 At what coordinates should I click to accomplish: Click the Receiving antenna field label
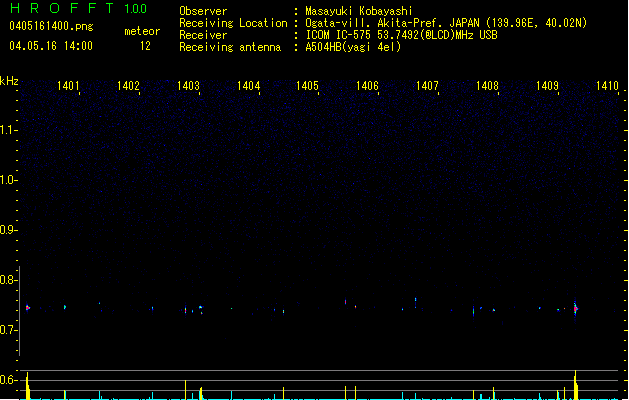click(x=230, y=47)
